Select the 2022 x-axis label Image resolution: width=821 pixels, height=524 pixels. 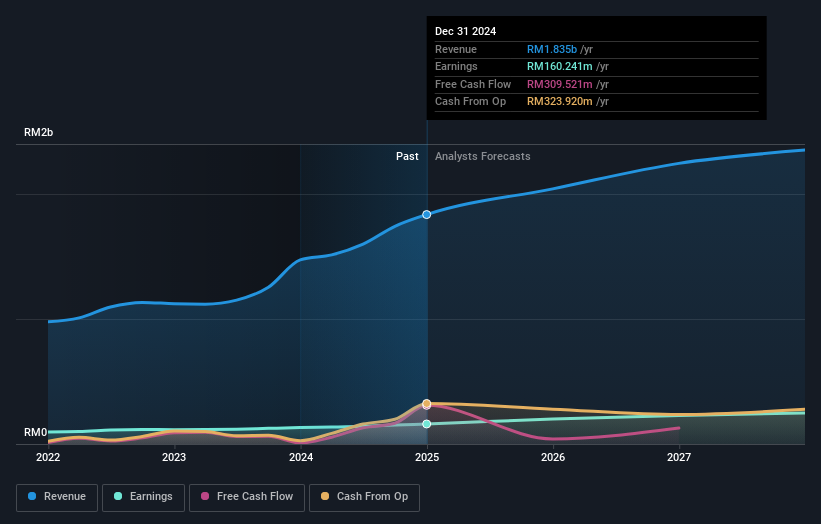[48, 457]
